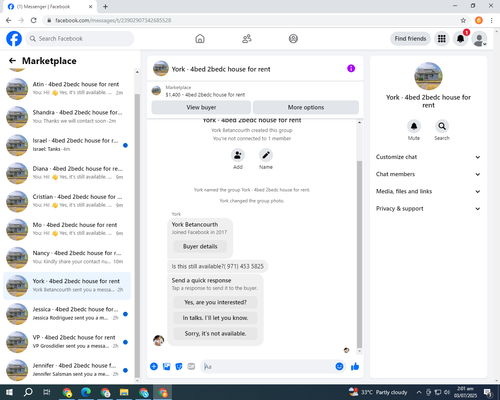Screen dimensions: 500x400
Task: Open more actions plus icon in composer
Action: (x=154, y=367)
